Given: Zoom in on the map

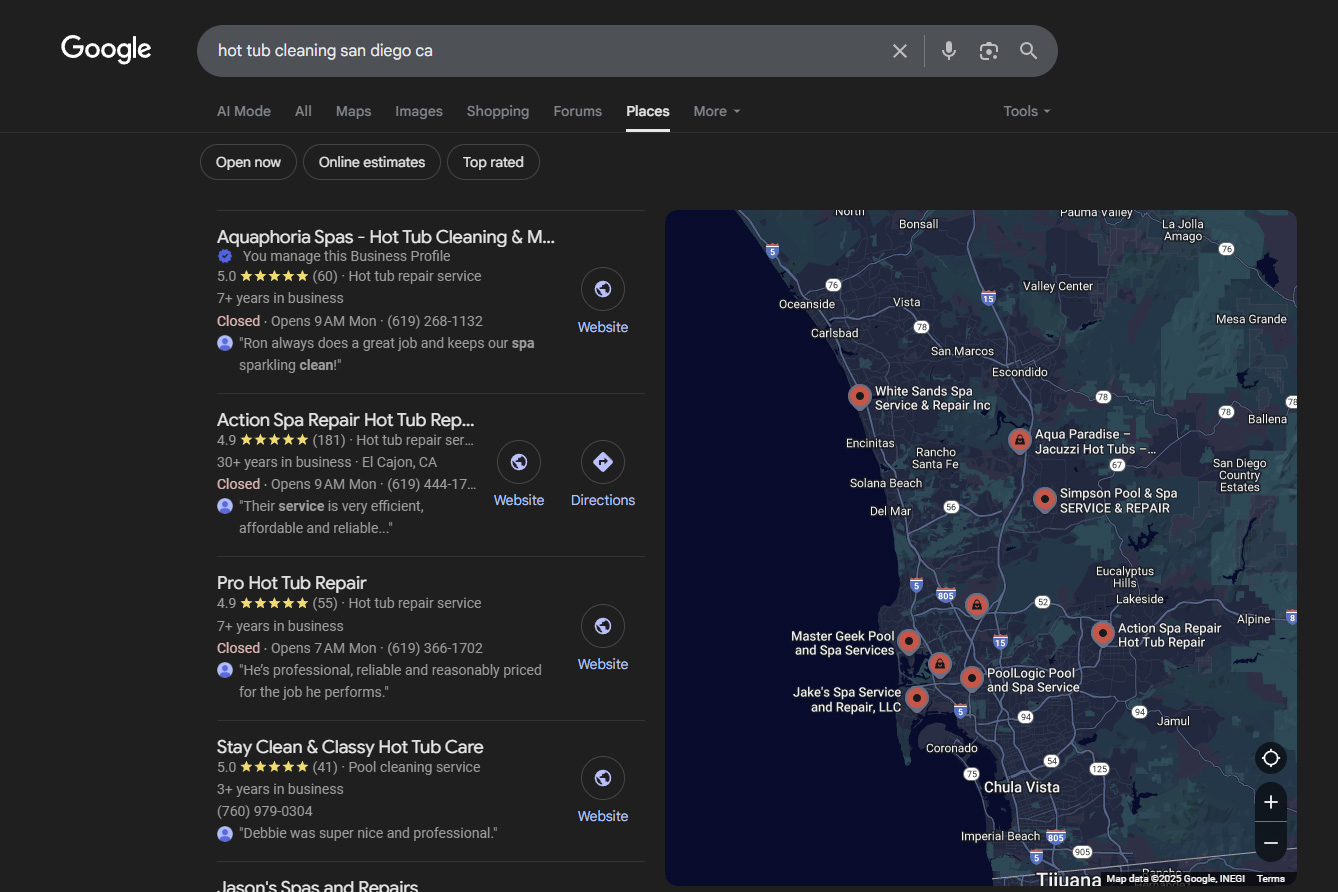Looking at the screenshot, I should click(1271, 802).
